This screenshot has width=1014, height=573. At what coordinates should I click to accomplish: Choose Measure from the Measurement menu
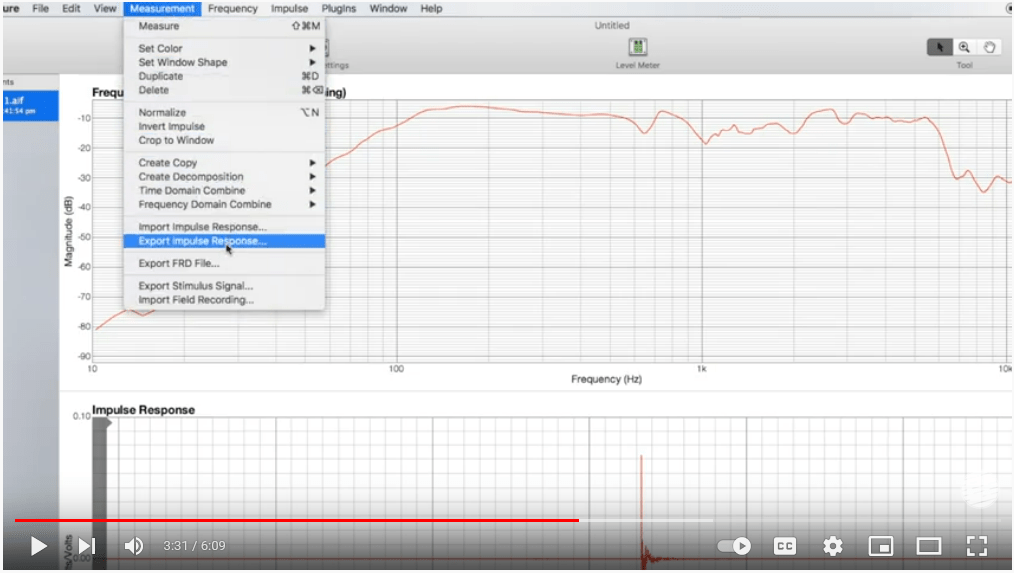click(x=224, y=26)
